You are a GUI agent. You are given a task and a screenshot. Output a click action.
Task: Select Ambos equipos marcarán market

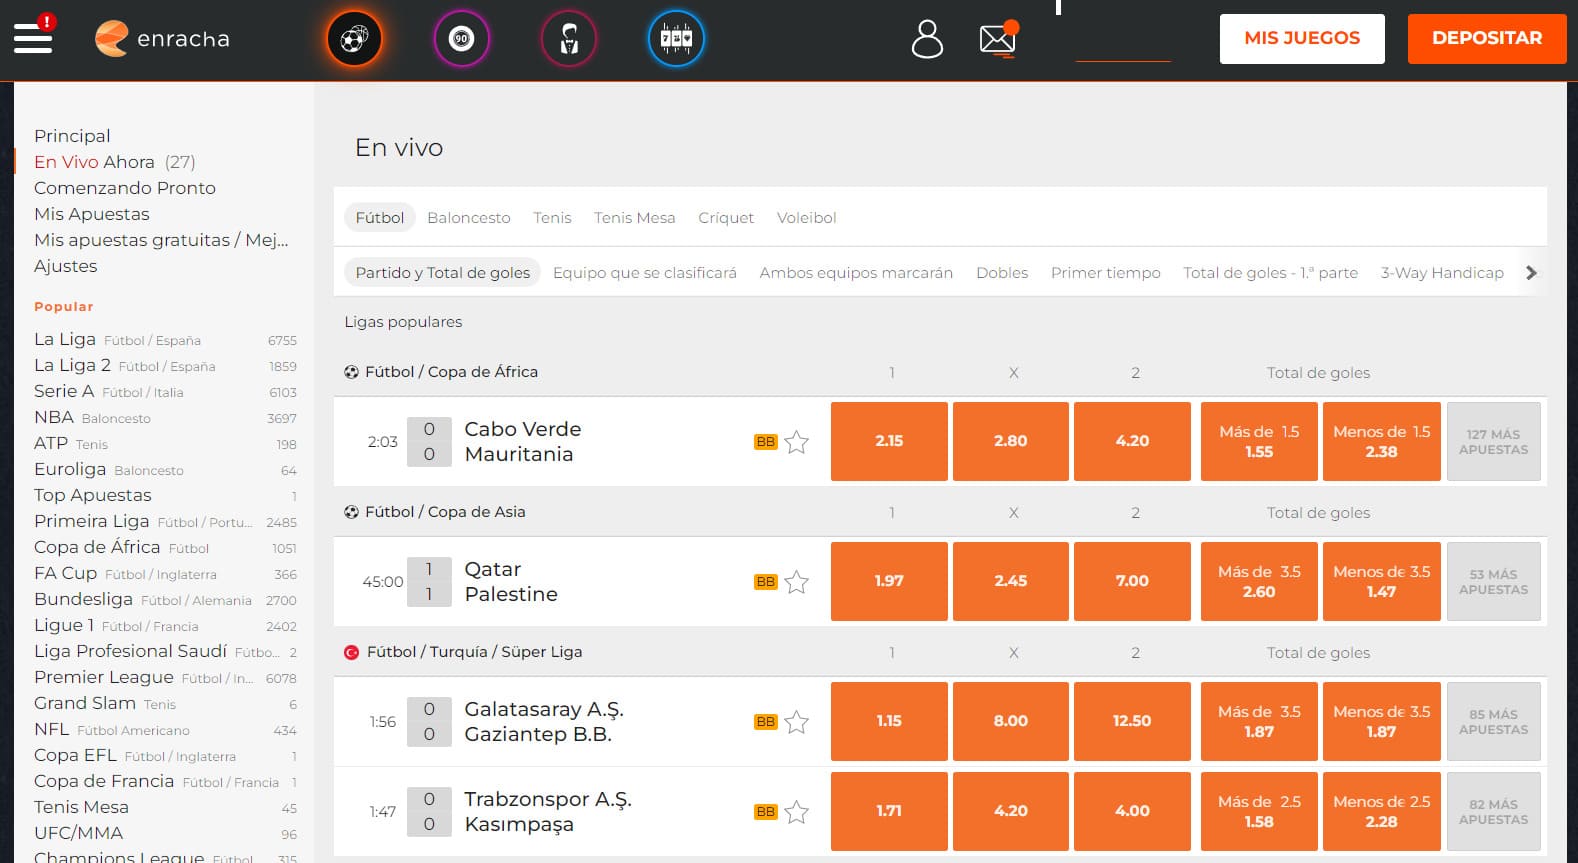point(856,273)
